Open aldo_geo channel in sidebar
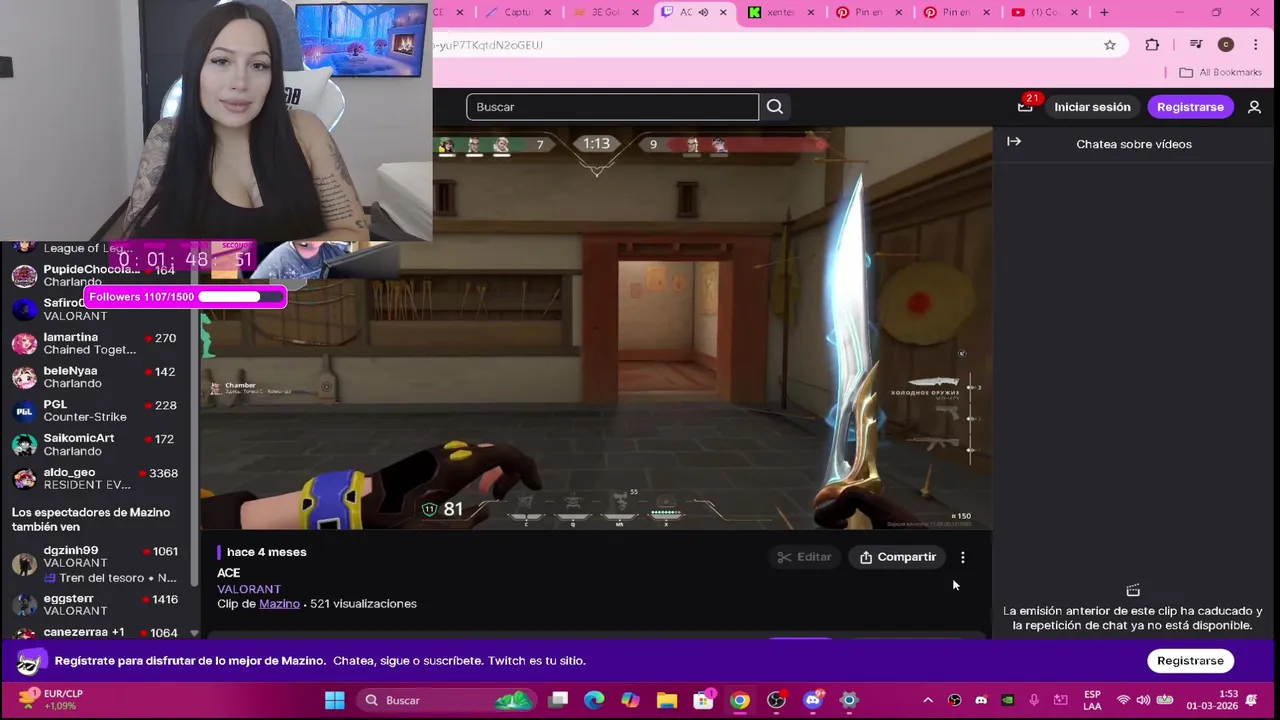The image size is (1280, 720). pyautogui.click(x=94, y=478)
